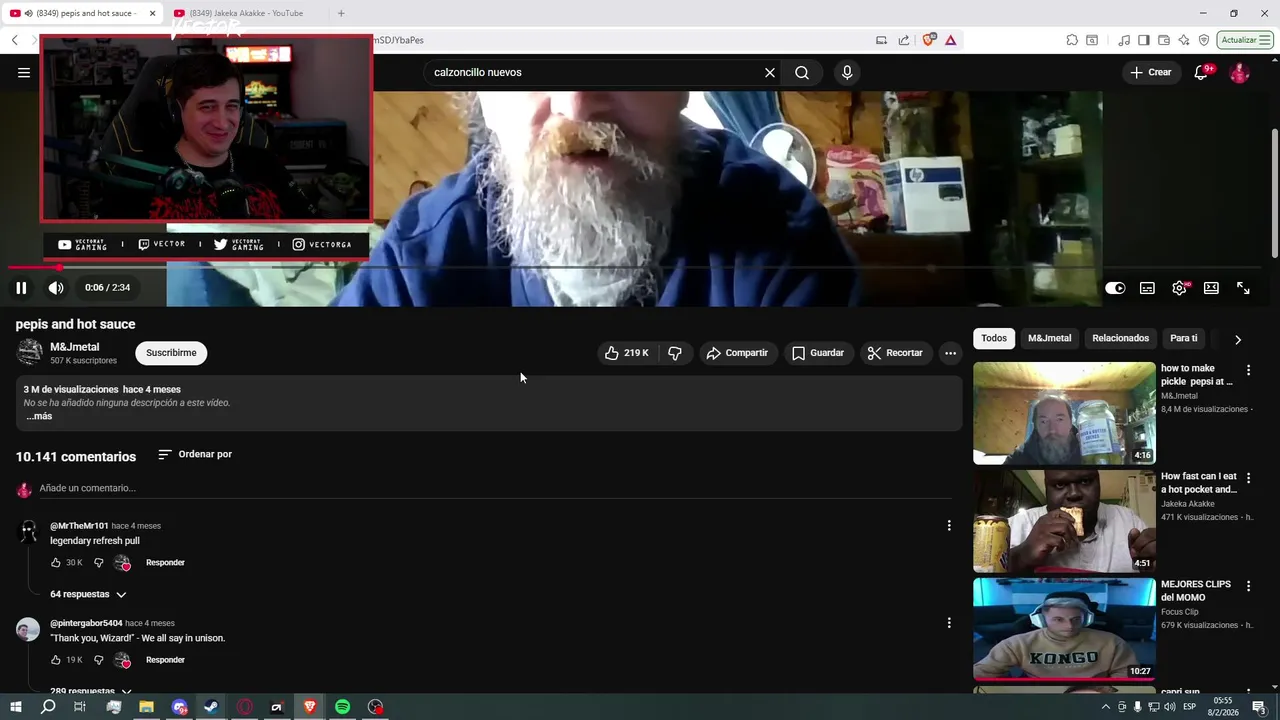Viewport: 1280px width, 720px height.
Task: Reply to @MrTheMr101 via Responder
Action: click(165, 563)
